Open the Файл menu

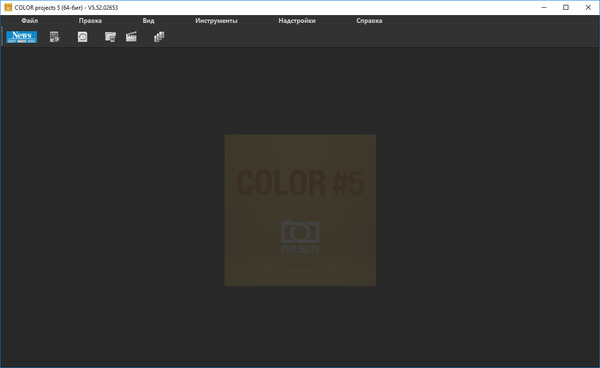pyautogui.click(x=30, y=21)
